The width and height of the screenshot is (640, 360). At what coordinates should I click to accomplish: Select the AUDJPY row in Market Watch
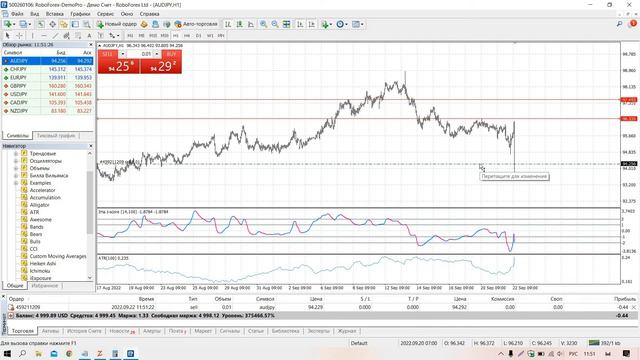click(x=48, y=61)
